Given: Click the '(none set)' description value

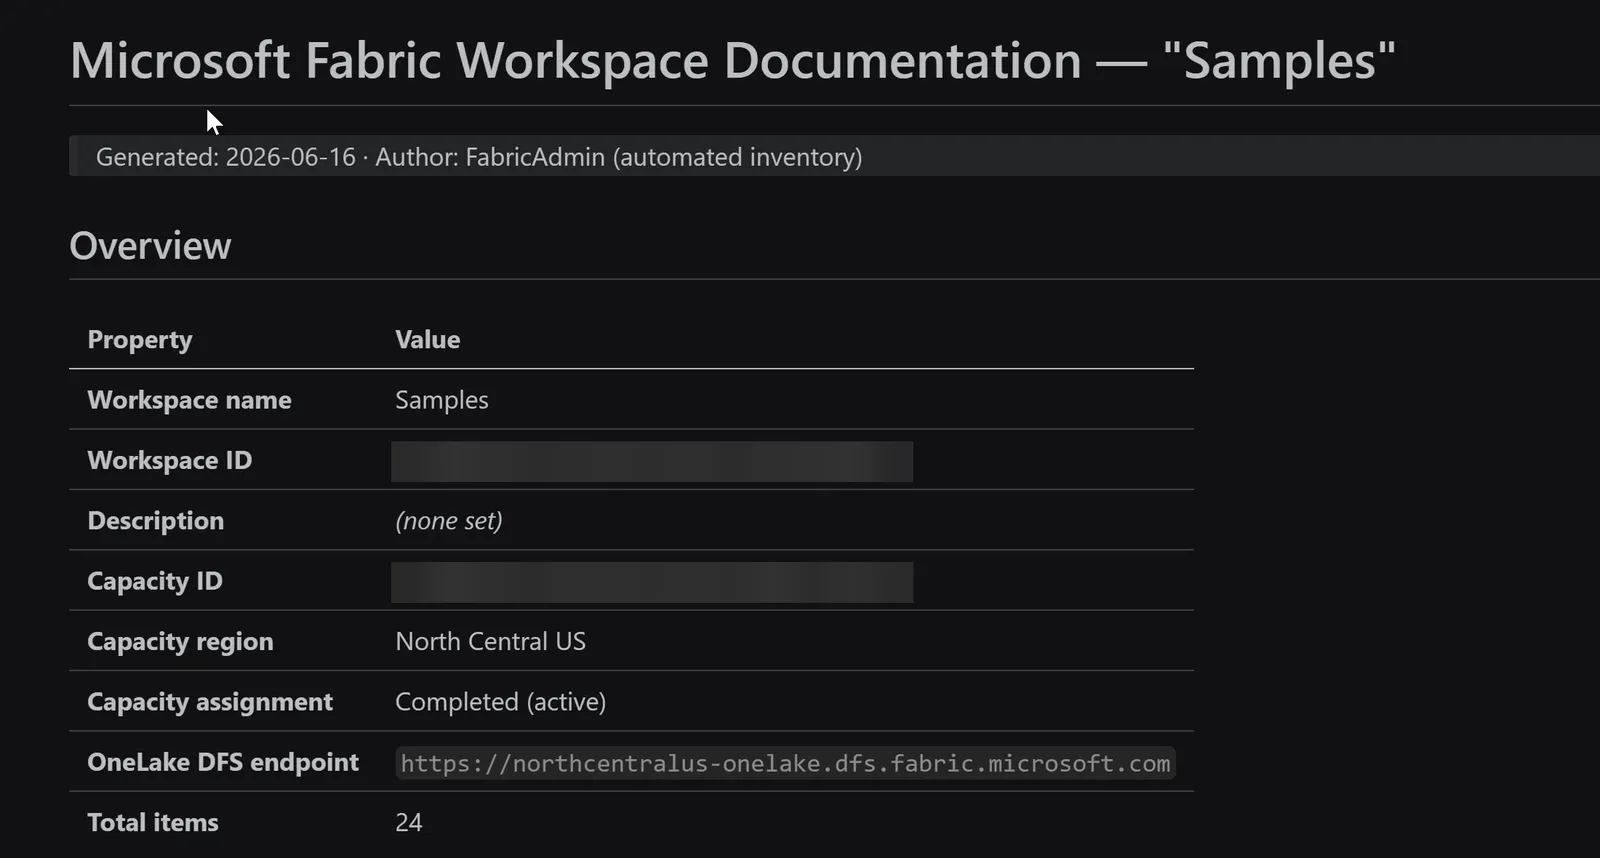Looking at the screenshot, I should [449, 521].
